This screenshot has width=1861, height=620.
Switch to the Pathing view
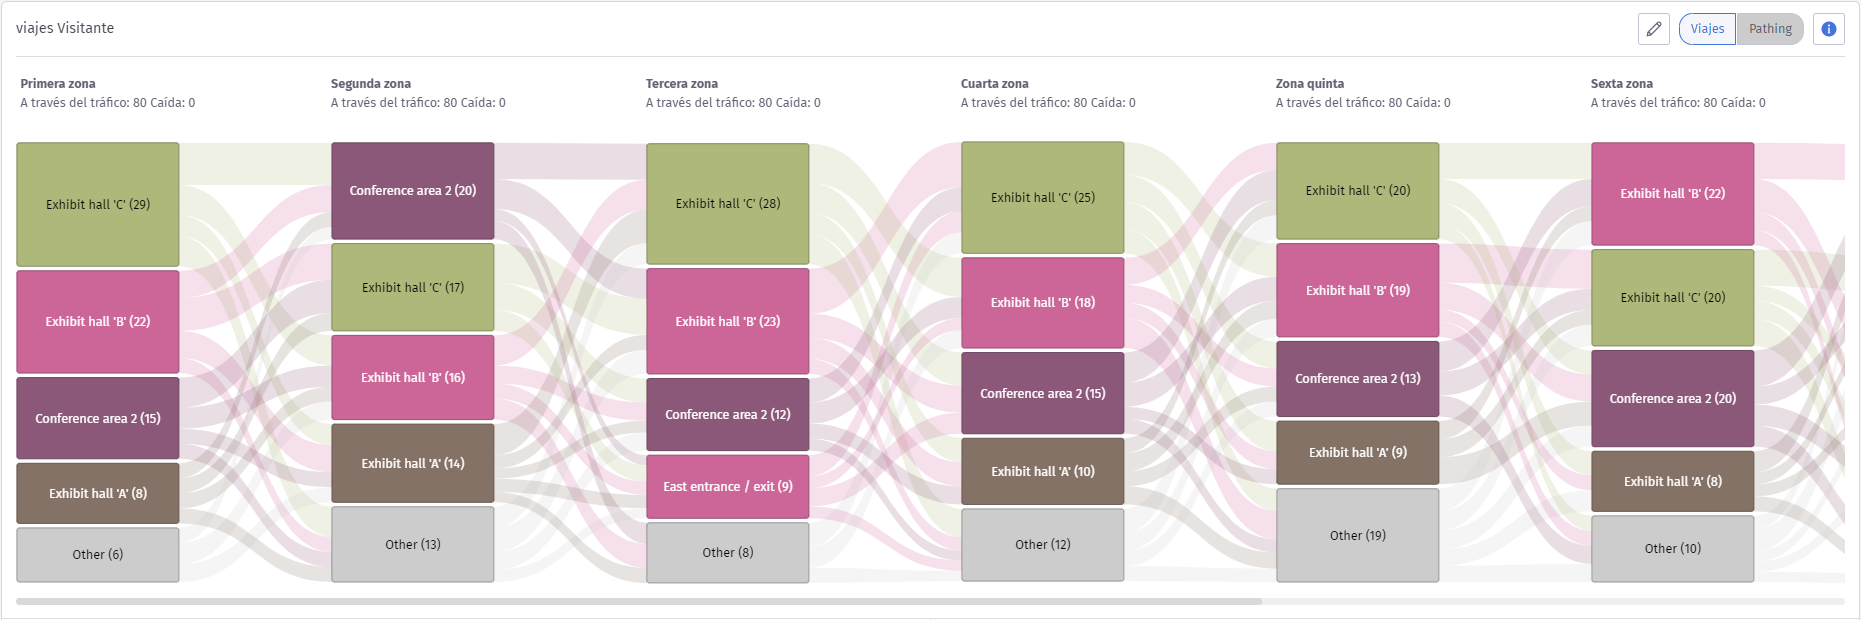(1770, 29)
